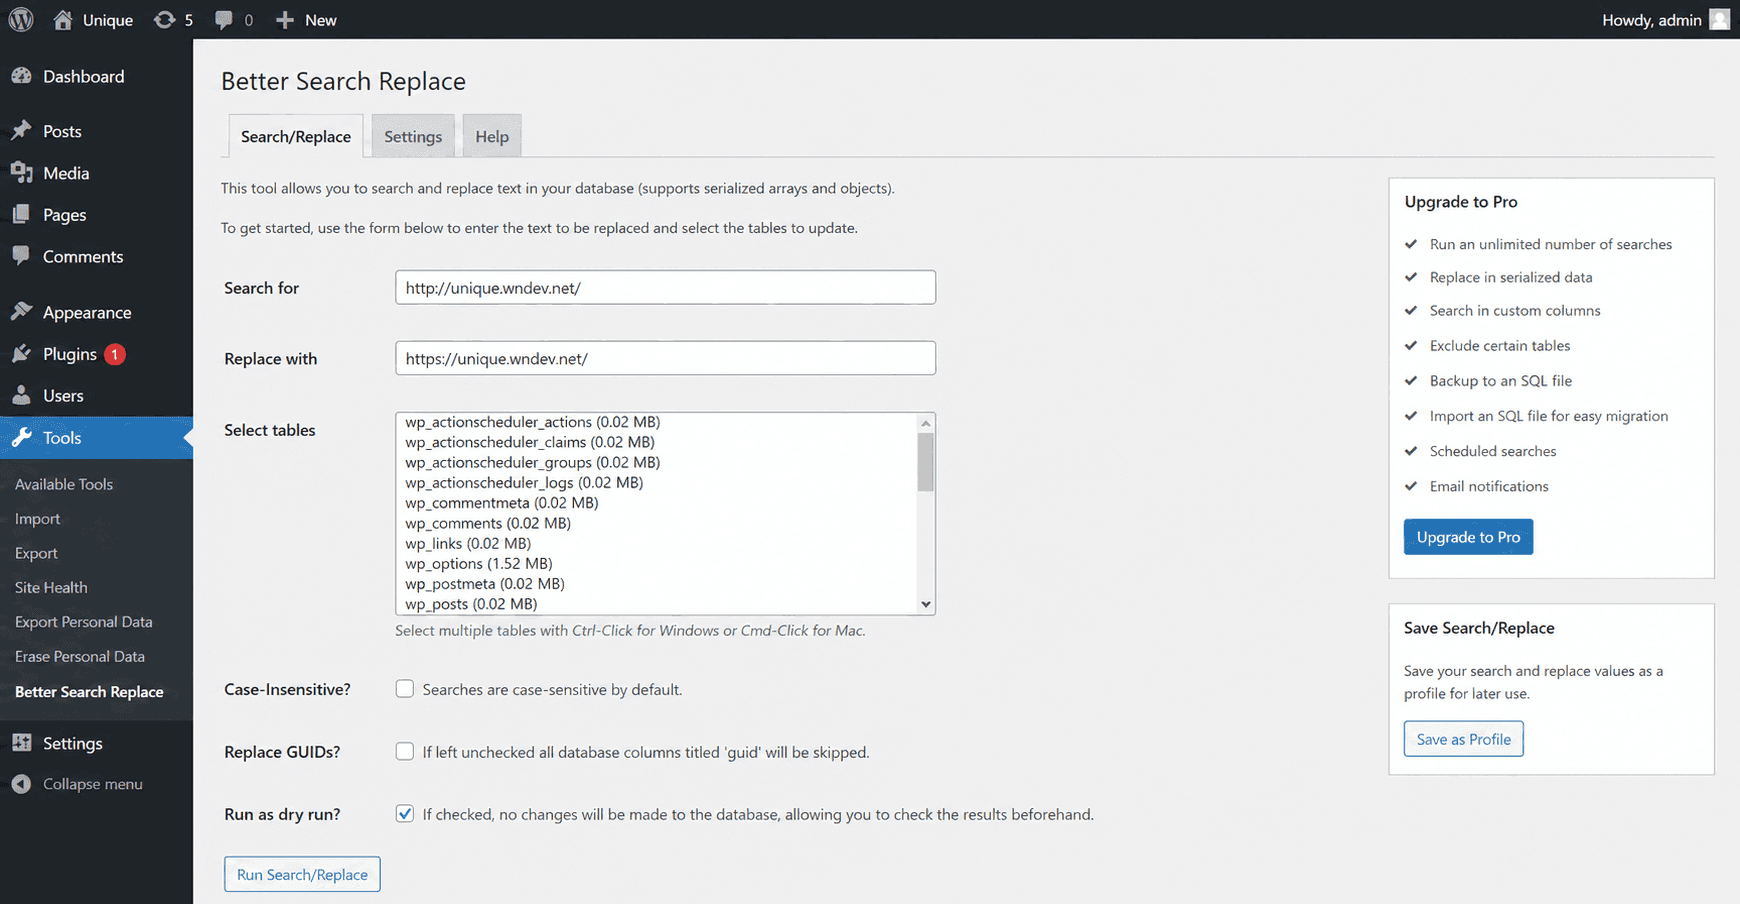
Task: Click the tables list scroll up arrow
Action: coord(926,423)
